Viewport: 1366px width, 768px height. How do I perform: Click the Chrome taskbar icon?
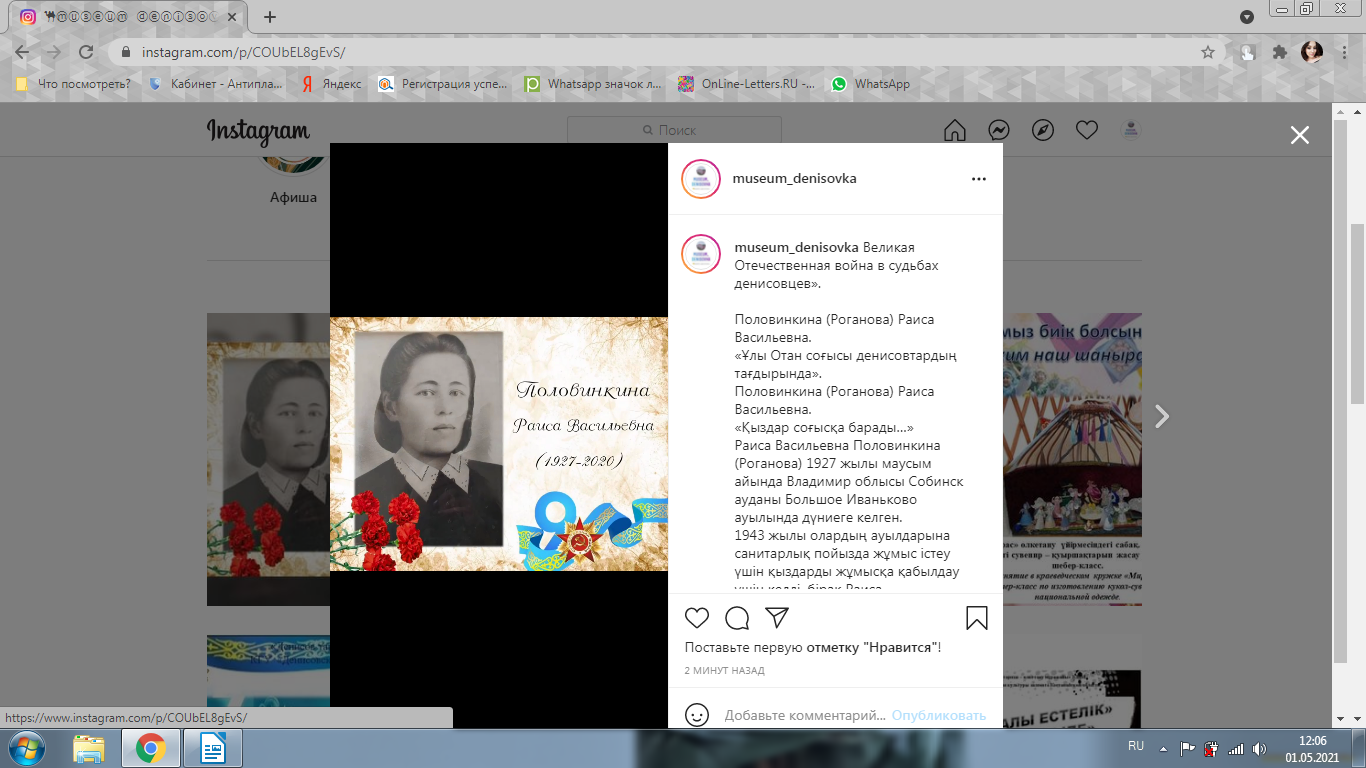pyautogui.click(x=151, y=748)
